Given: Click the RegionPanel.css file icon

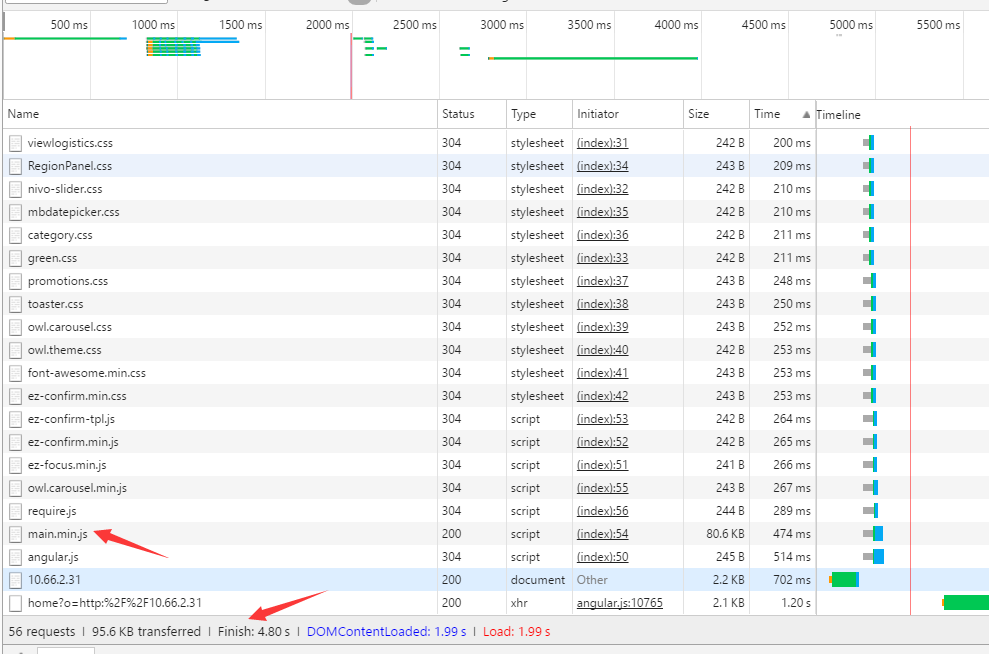Looking at the screenshot, I should point(16,166).
